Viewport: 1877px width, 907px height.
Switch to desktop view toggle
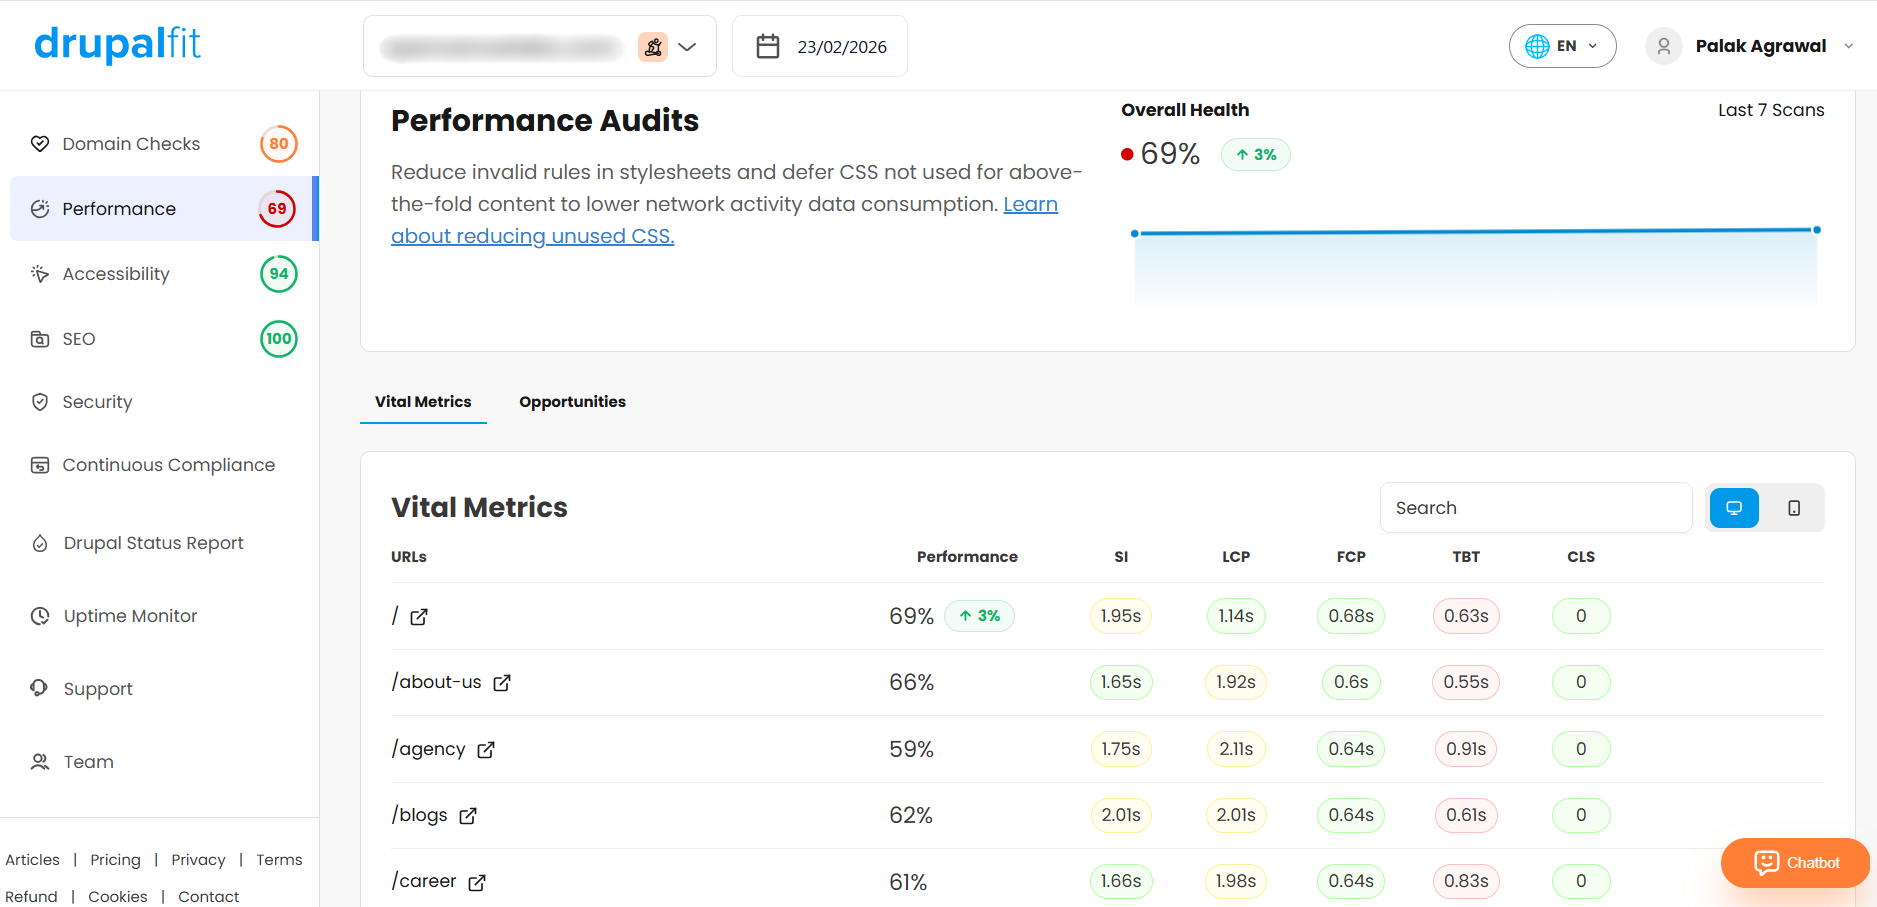pyautogui.click(x=1734, y=508)
